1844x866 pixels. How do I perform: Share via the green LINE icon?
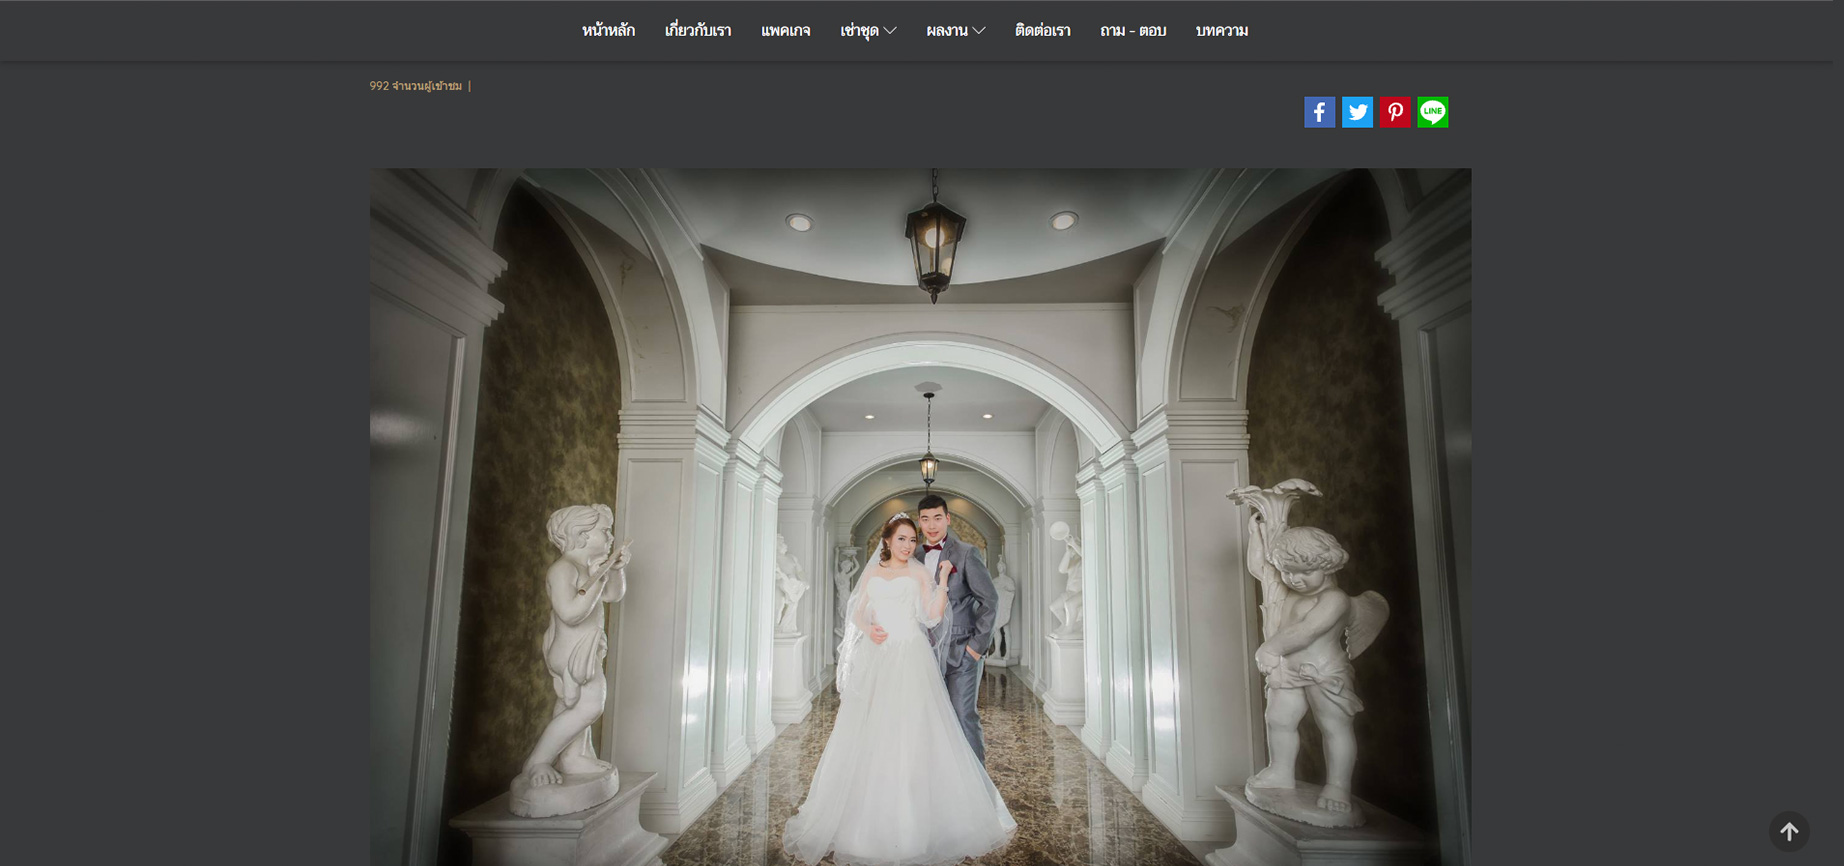point(1433,112)
